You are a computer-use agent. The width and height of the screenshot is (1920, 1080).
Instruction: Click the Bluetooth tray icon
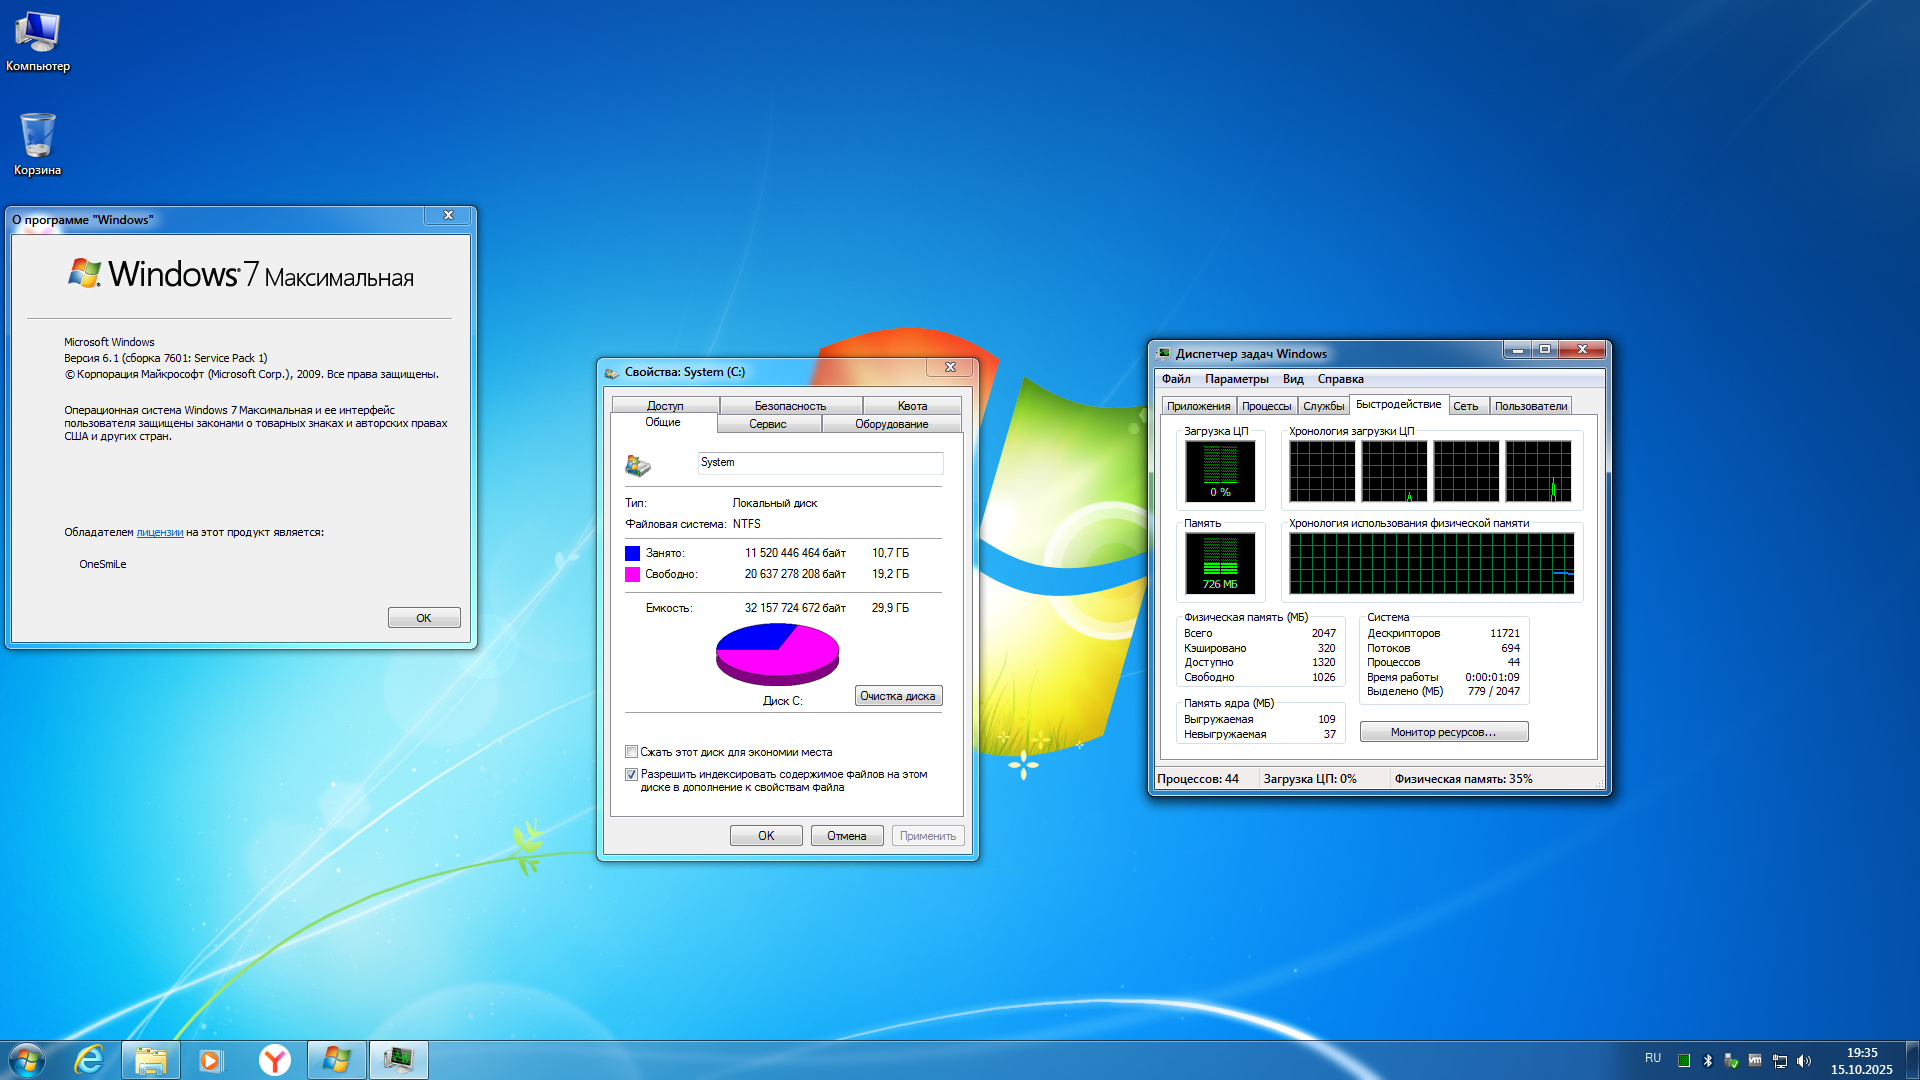coord(1708,1061)
